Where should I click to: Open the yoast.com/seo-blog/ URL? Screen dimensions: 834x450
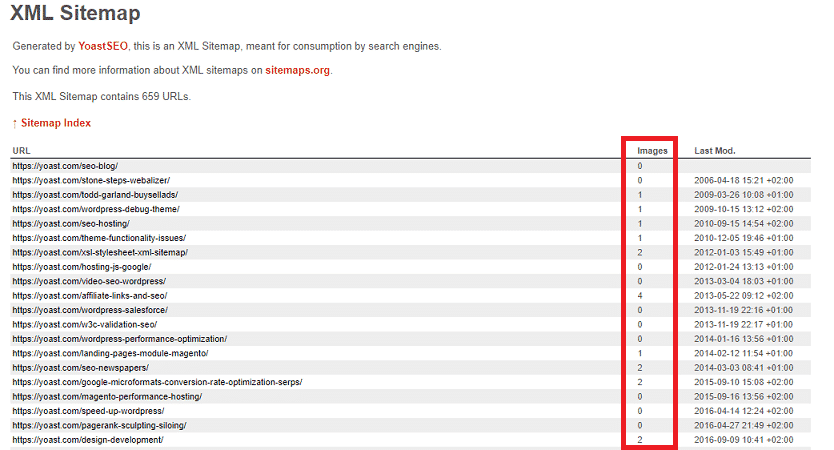tap(65, 166)
